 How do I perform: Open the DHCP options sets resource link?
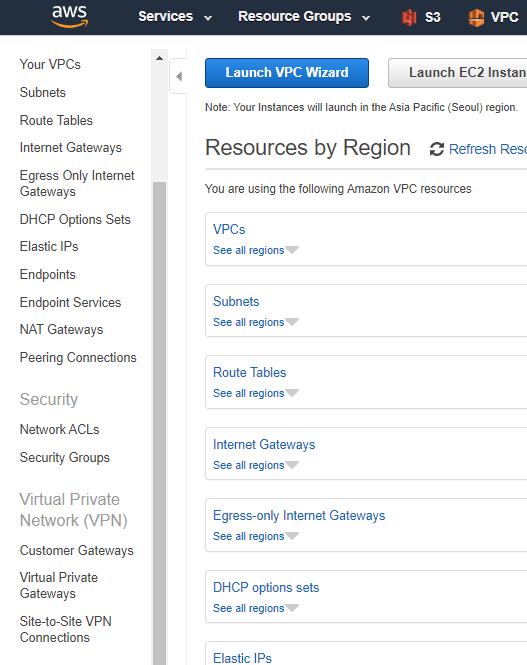pyautogui.click(x=266, y=587)
